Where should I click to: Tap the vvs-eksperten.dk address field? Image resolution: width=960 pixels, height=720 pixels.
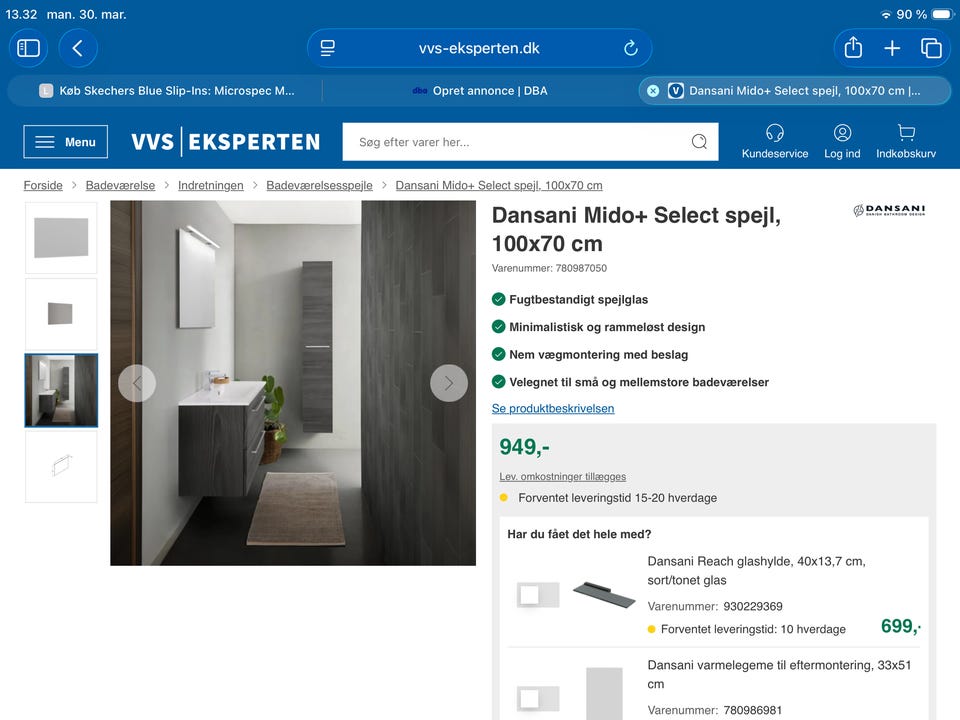479,48
